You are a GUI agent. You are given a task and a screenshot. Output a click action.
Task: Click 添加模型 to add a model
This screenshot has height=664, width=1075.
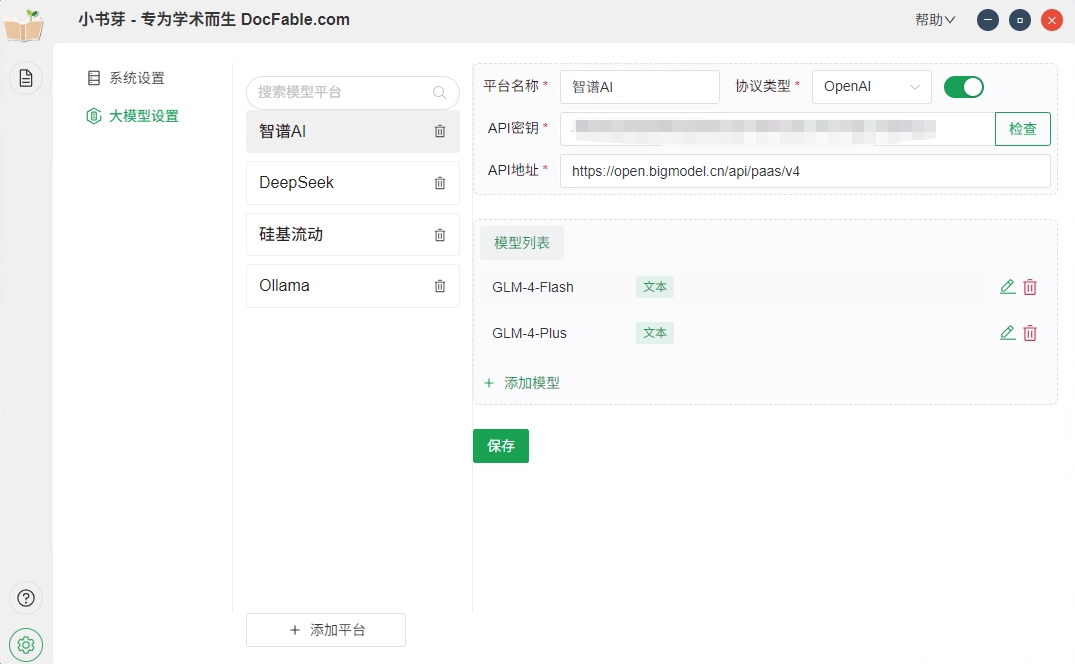(522, 383)
